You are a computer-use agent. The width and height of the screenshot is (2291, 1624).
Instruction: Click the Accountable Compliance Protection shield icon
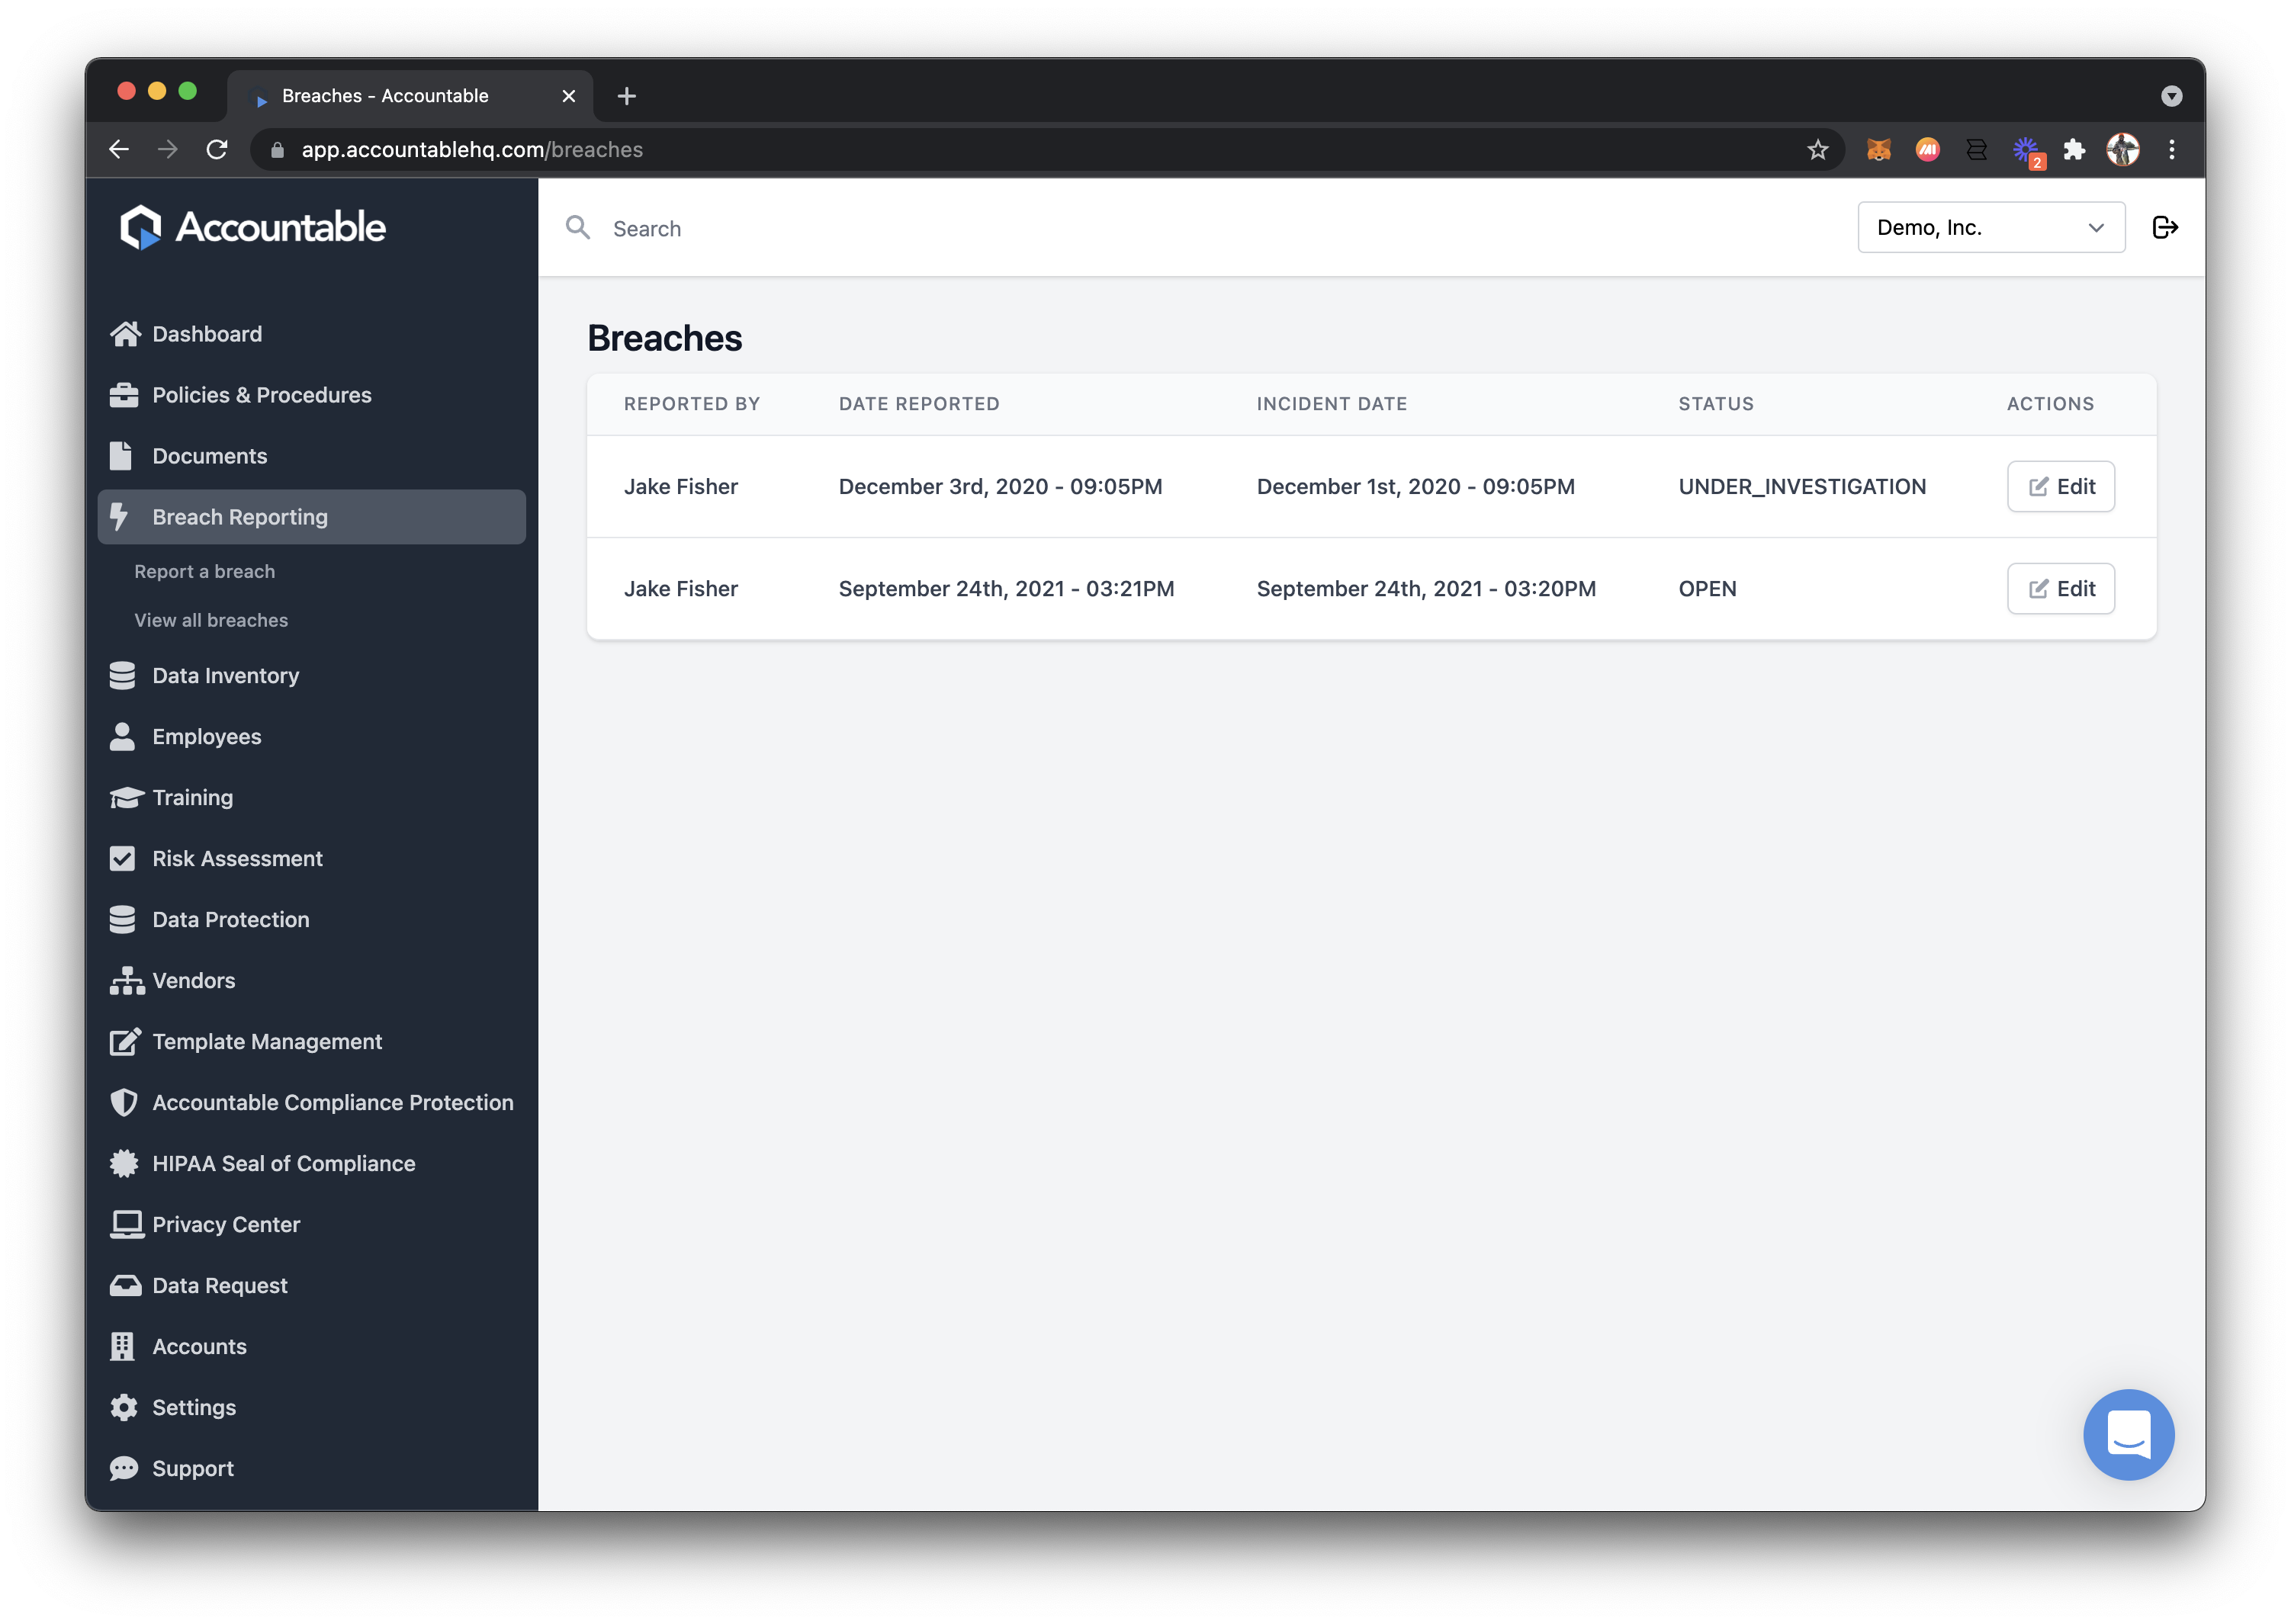pos(124,1102)
